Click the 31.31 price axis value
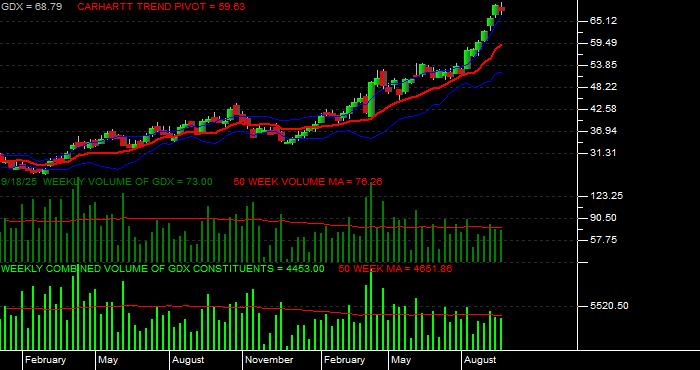This screenshot has height=370, width=700. (603, 153)
